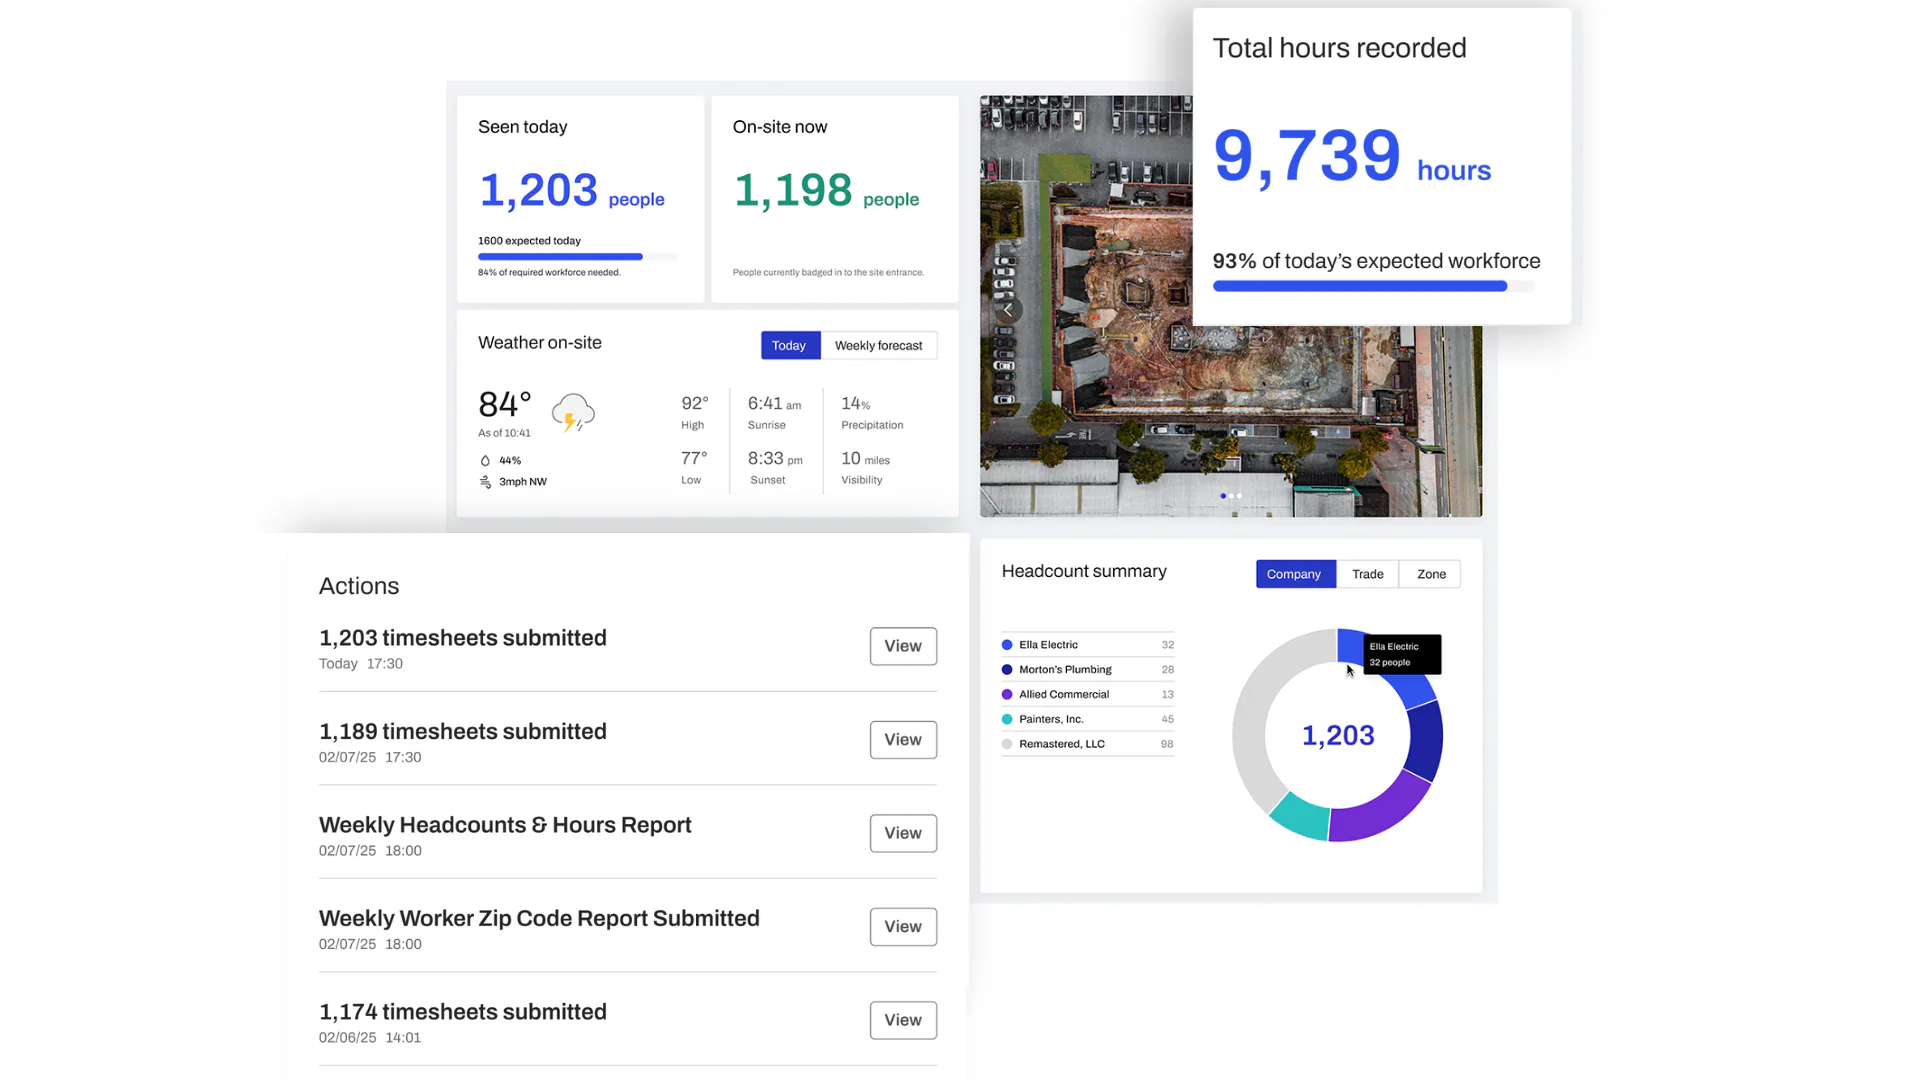
Task: Click the humidity droplet icon
Action: [485, 461]
